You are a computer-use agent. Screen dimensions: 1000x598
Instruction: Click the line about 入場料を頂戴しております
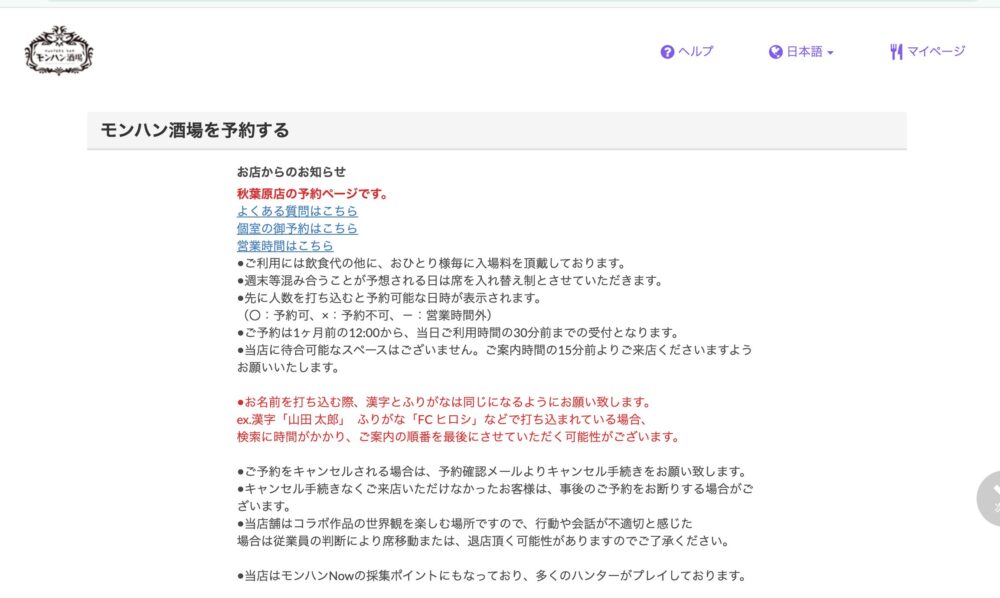[432, 263]
